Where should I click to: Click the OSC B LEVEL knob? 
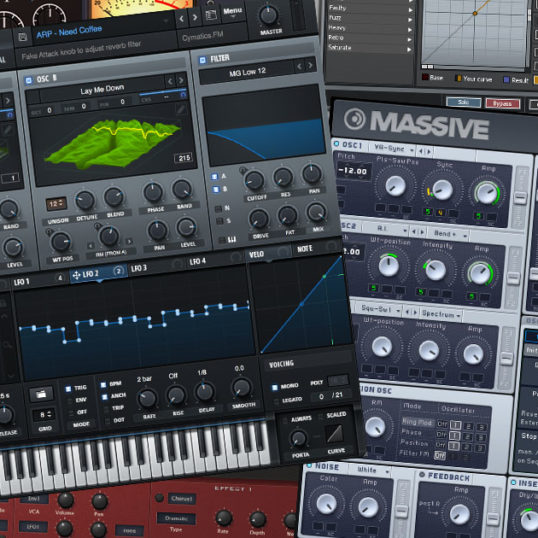[x=186, y=227]
